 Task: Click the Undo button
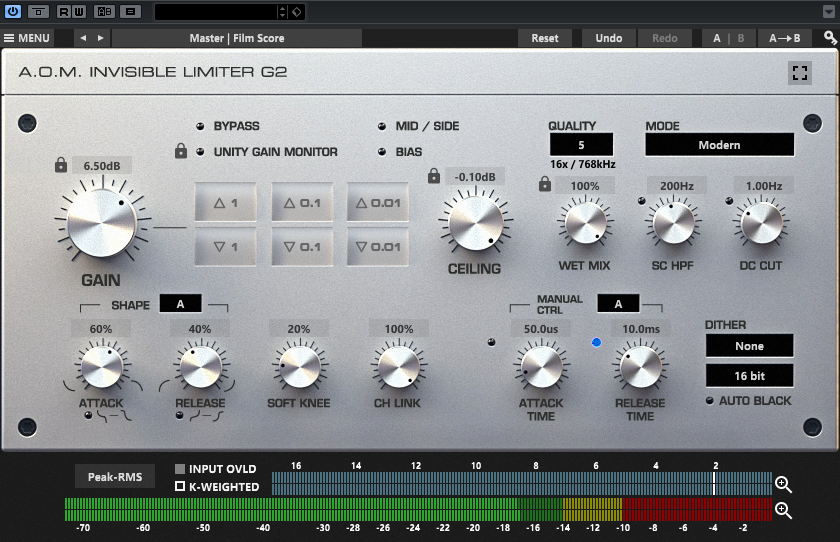[x=609, y=38]
